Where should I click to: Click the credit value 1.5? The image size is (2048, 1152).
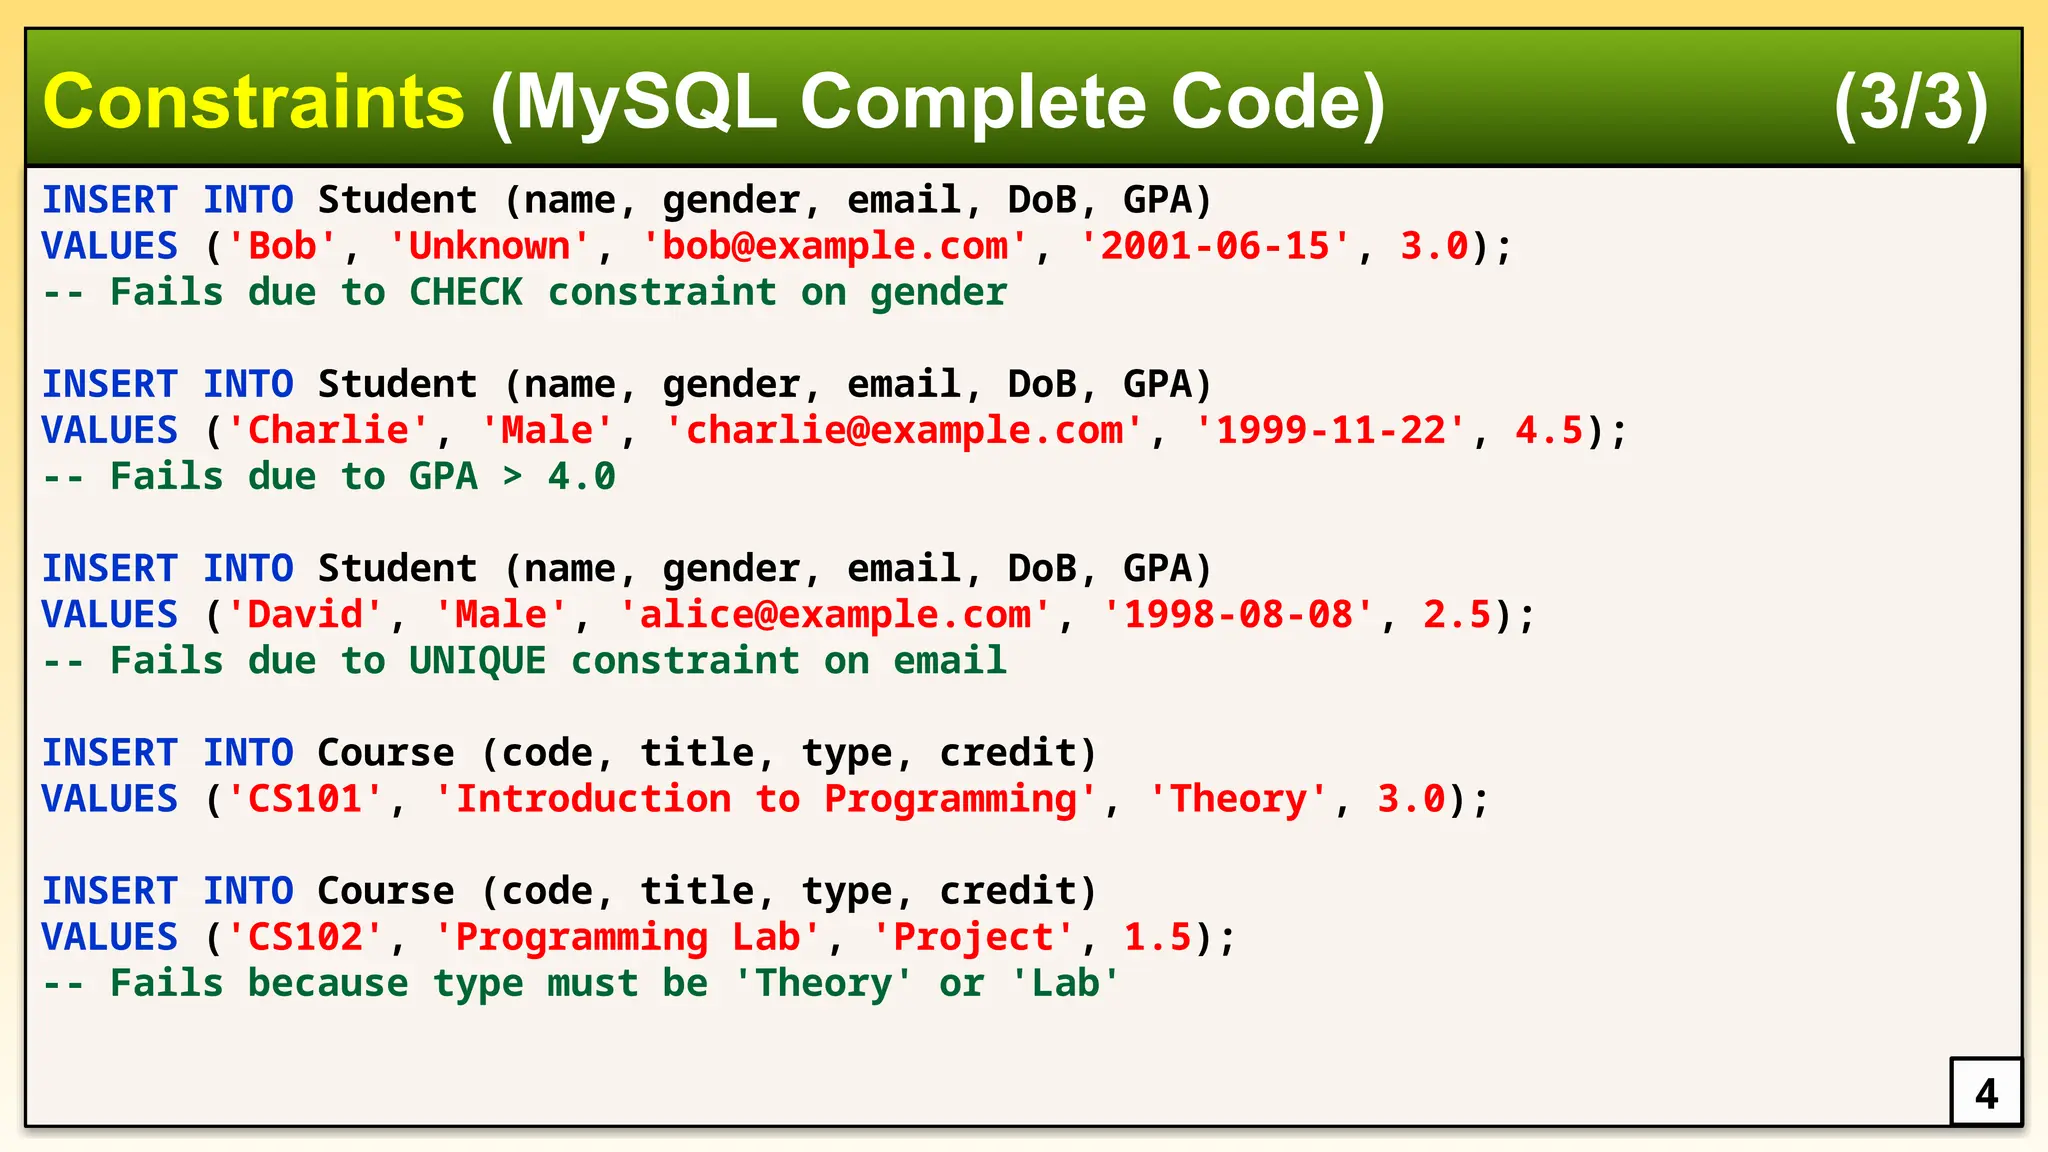click(x=1158, y=937)
